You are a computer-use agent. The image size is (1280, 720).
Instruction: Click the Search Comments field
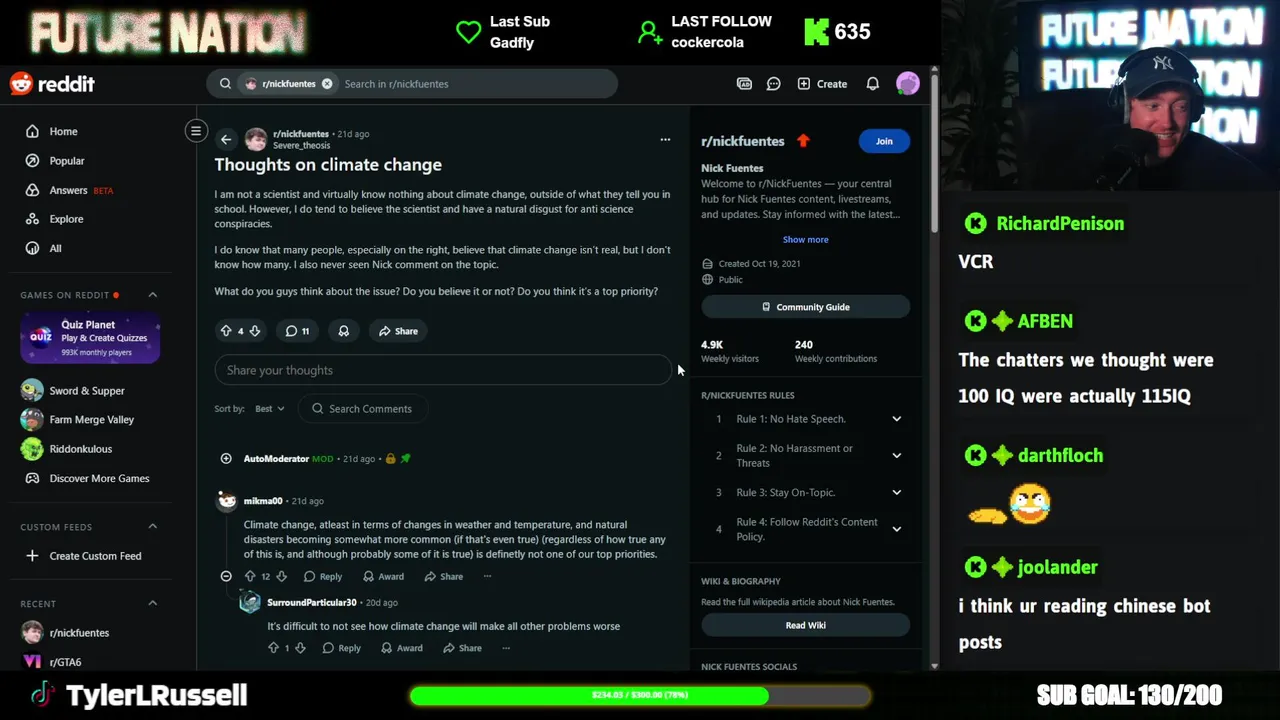click(363, 409)
